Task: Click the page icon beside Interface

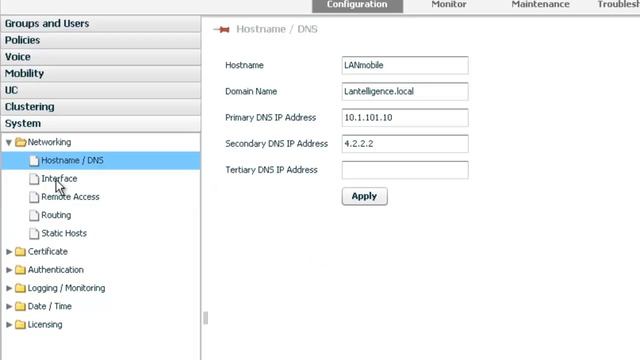Action: [34, 179]
